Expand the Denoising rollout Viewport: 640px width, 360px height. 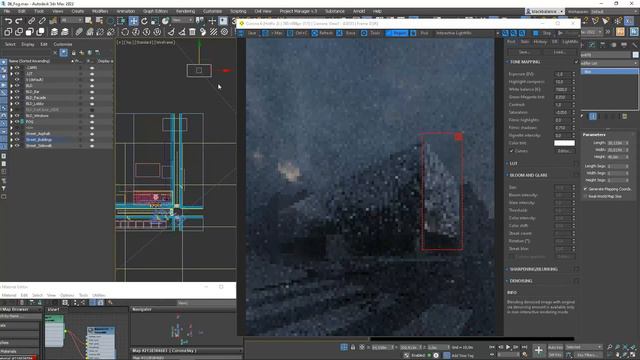tap(507, 281)
